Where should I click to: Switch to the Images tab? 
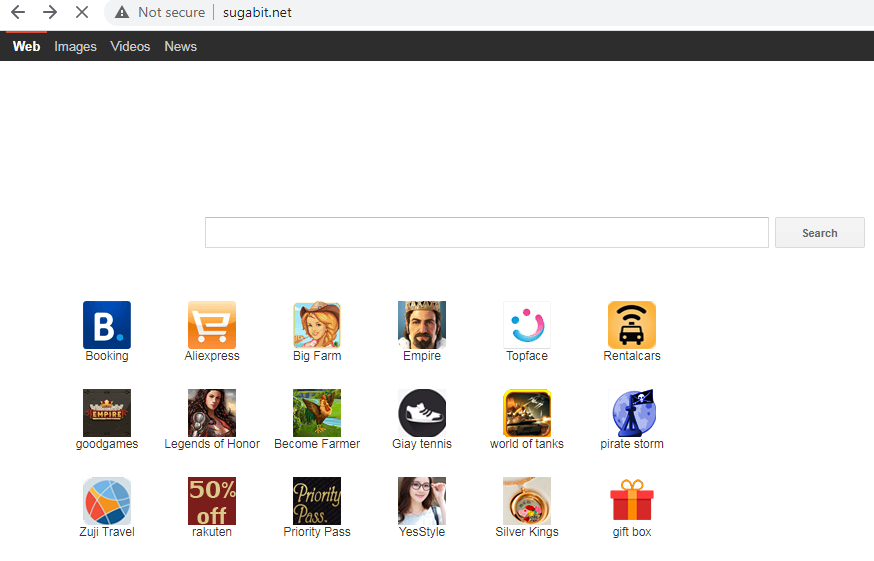[75, 47]
